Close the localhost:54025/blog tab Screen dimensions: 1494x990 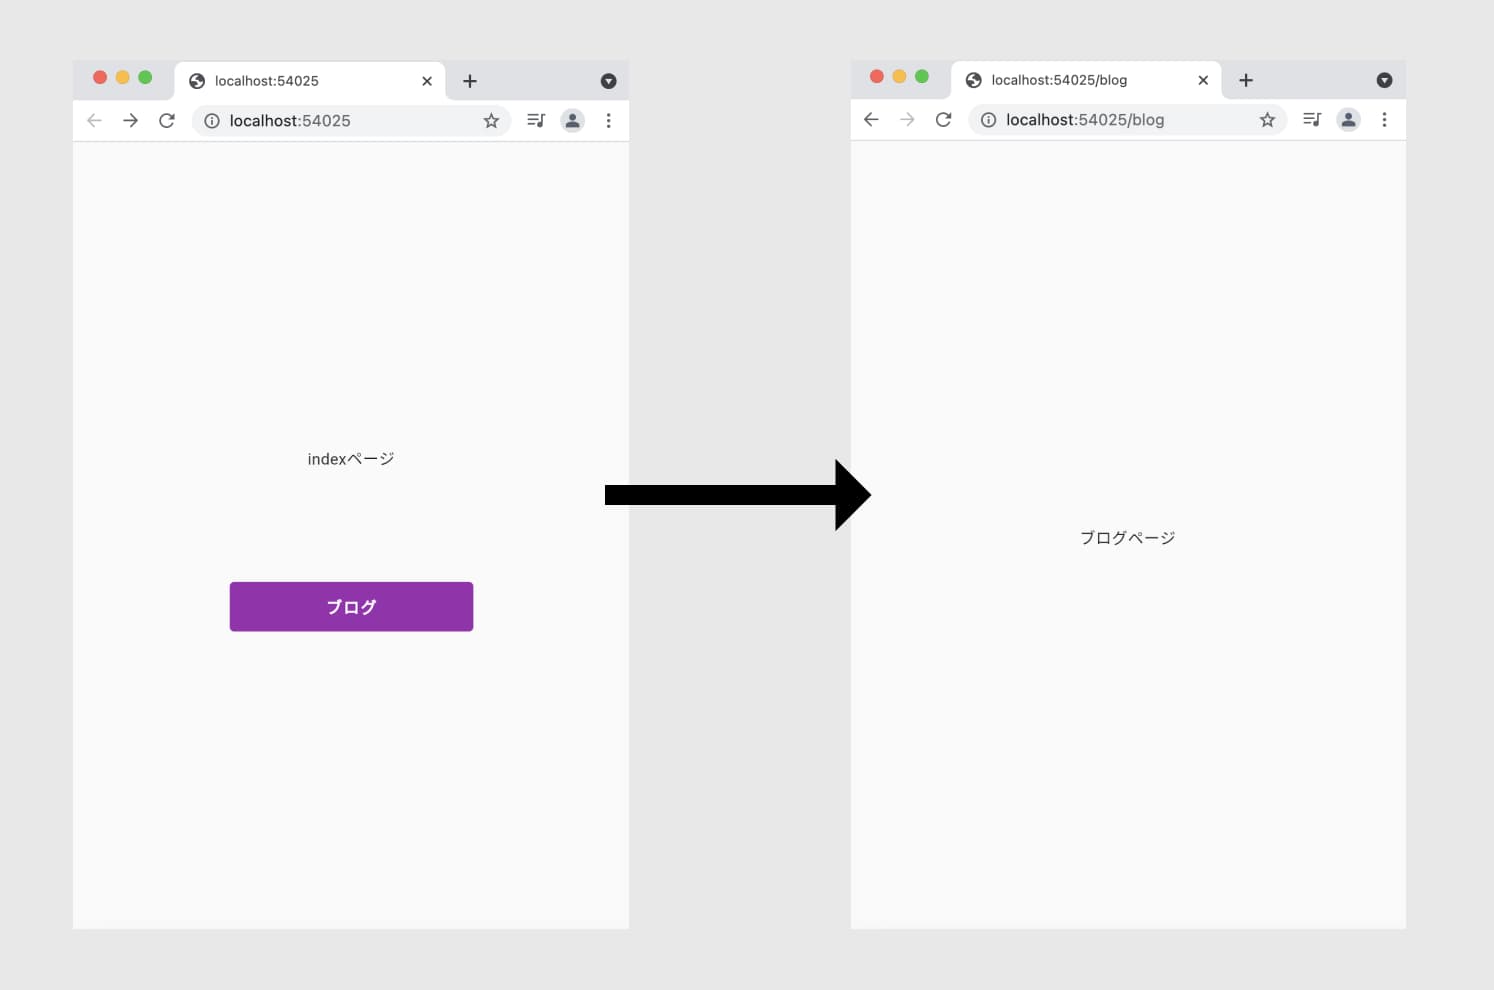pyautogui.click(x=1203, y=80)
